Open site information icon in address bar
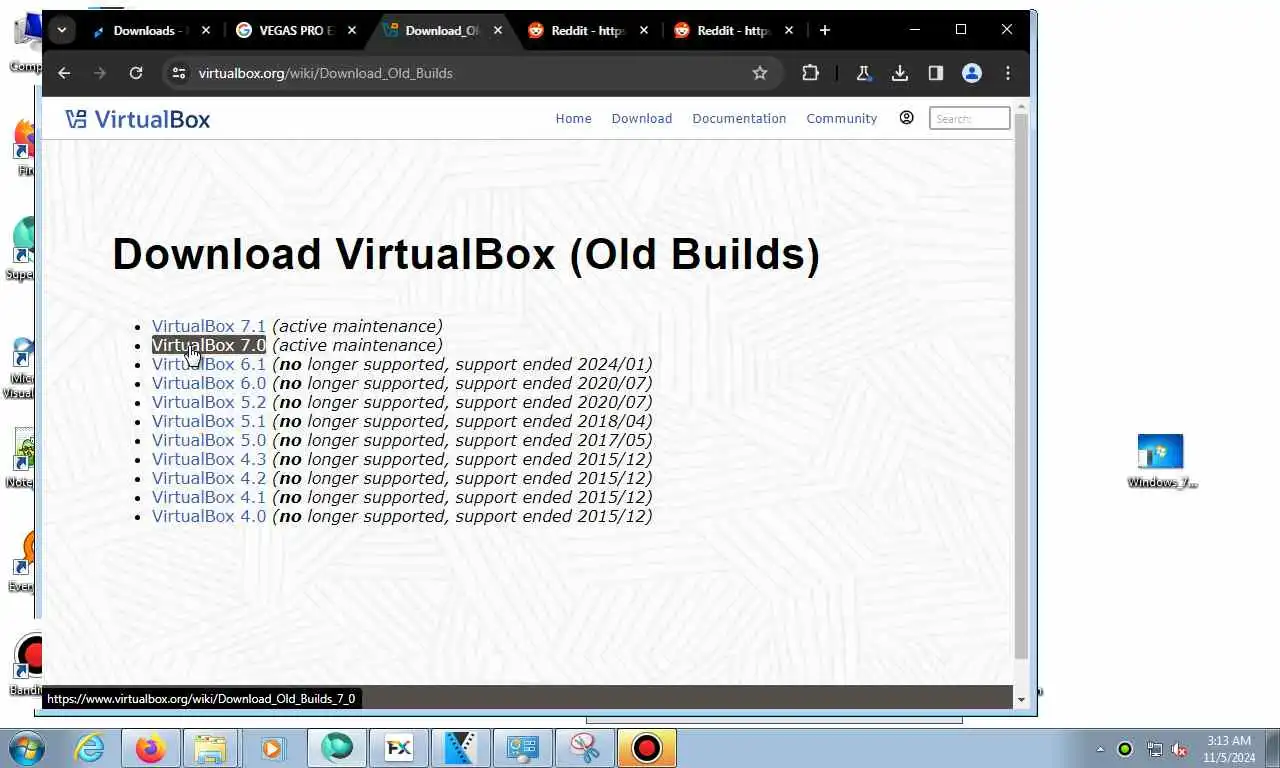1280x768 pixels. pos(179,73)
